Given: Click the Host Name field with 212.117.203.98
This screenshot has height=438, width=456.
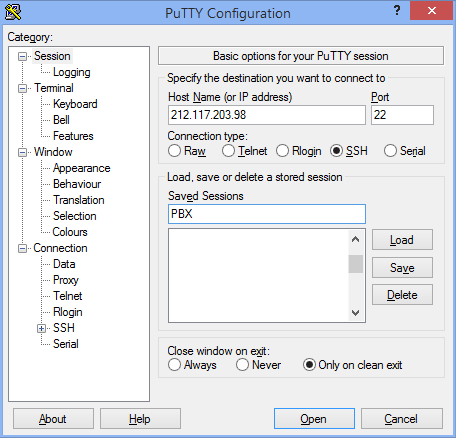Looking at the screenshot, I should pos(267,115).
